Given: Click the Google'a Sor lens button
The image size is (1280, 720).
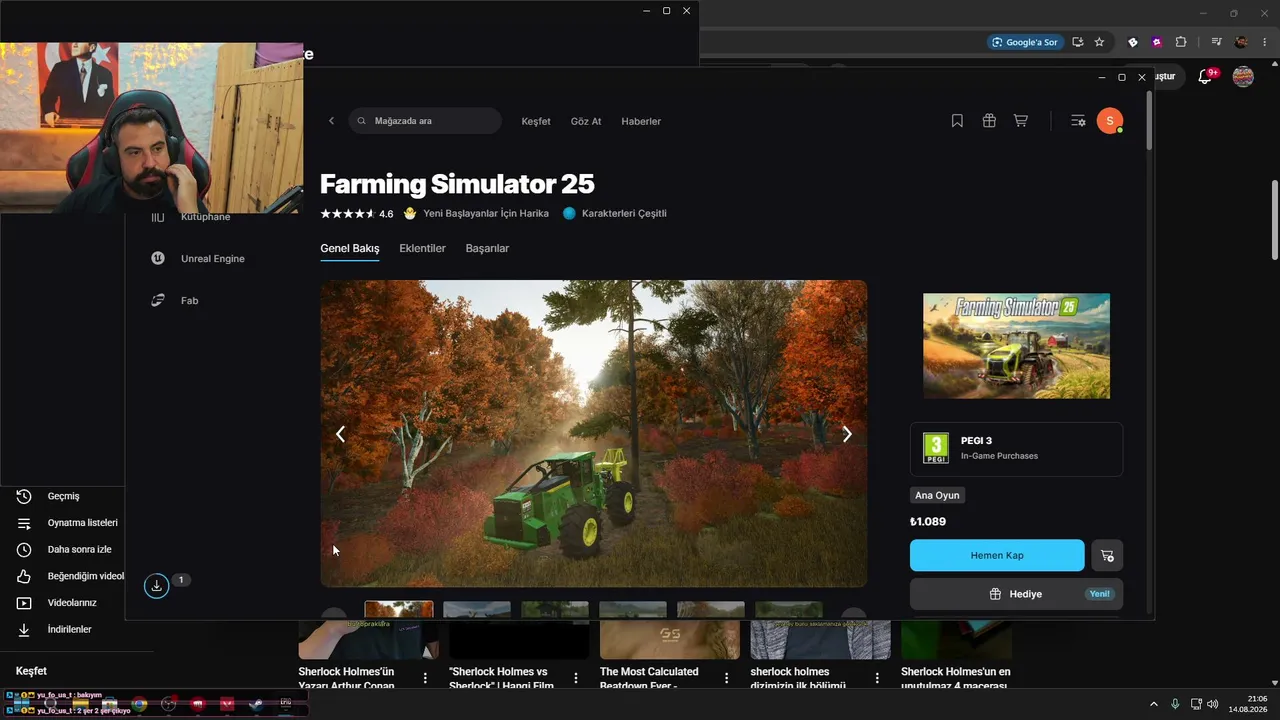Looking at the screenshot, I should [1024, 42].
